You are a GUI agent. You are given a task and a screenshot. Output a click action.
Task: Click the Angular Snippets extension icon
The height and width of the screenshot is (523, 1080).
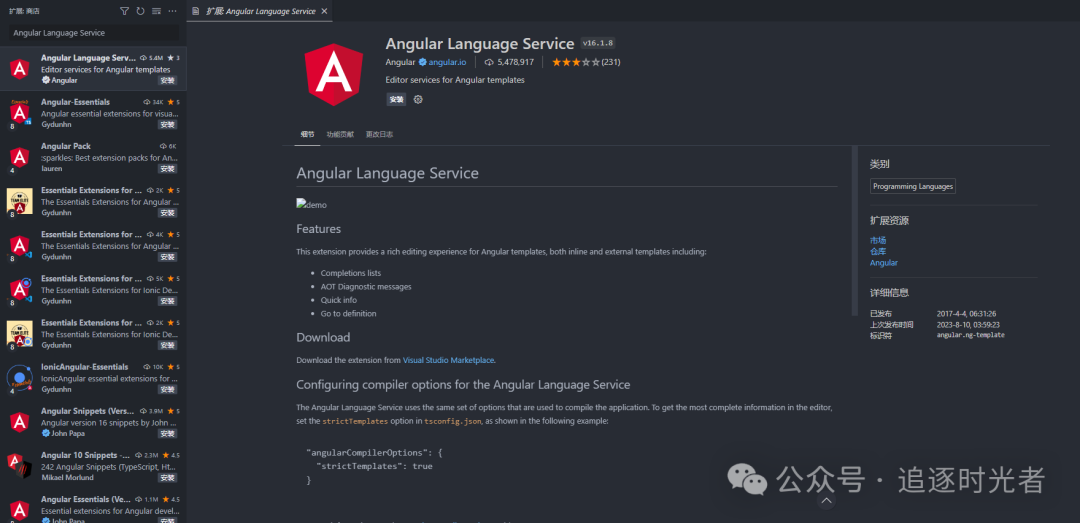tap(19, 422)
